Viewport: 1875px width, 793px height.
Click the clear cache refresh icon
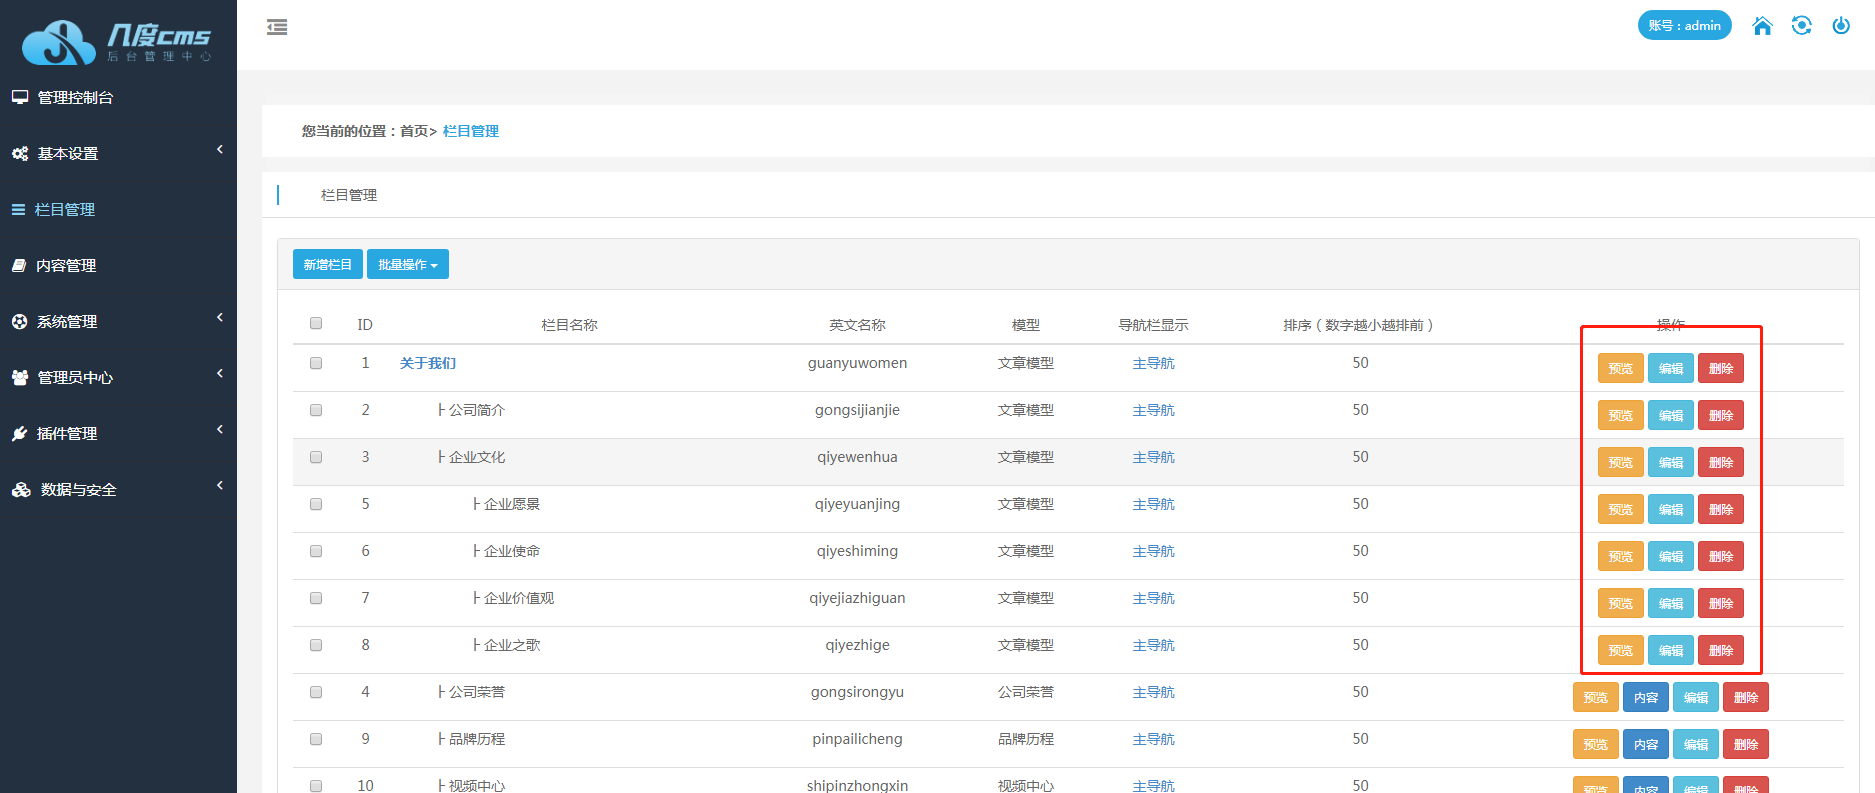pyautogui.click(x=1801, y=25)
